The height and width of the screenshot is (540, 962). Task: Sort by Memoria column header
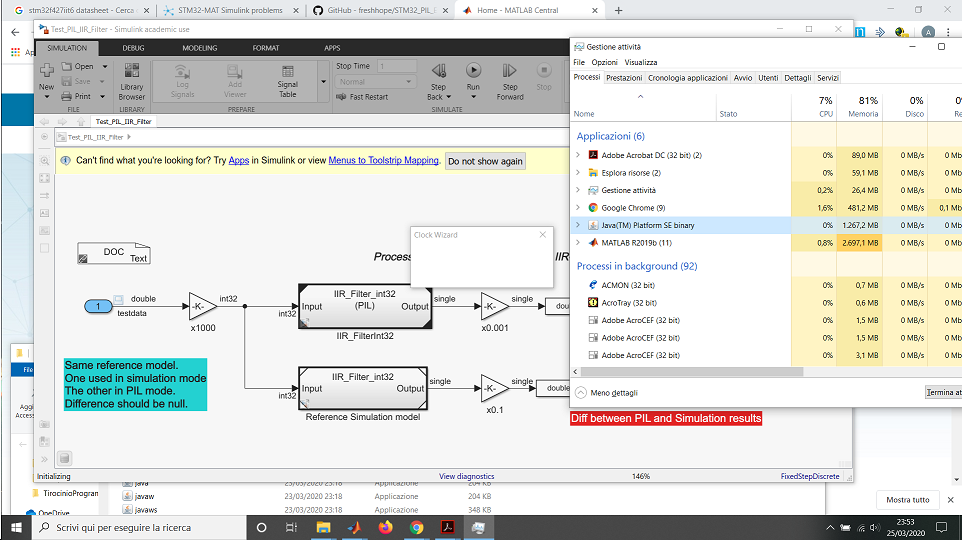tap(860, 106)
